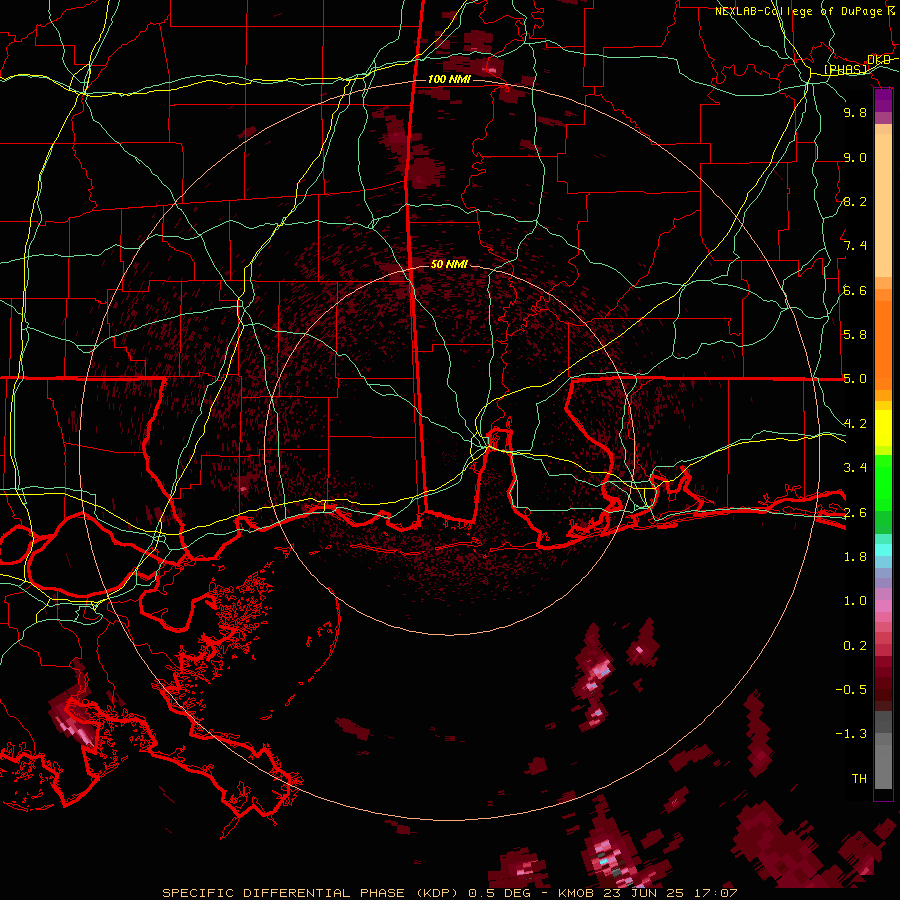
Task: Pick the gray TH segment of color bar
Action: tap(883, 766)
